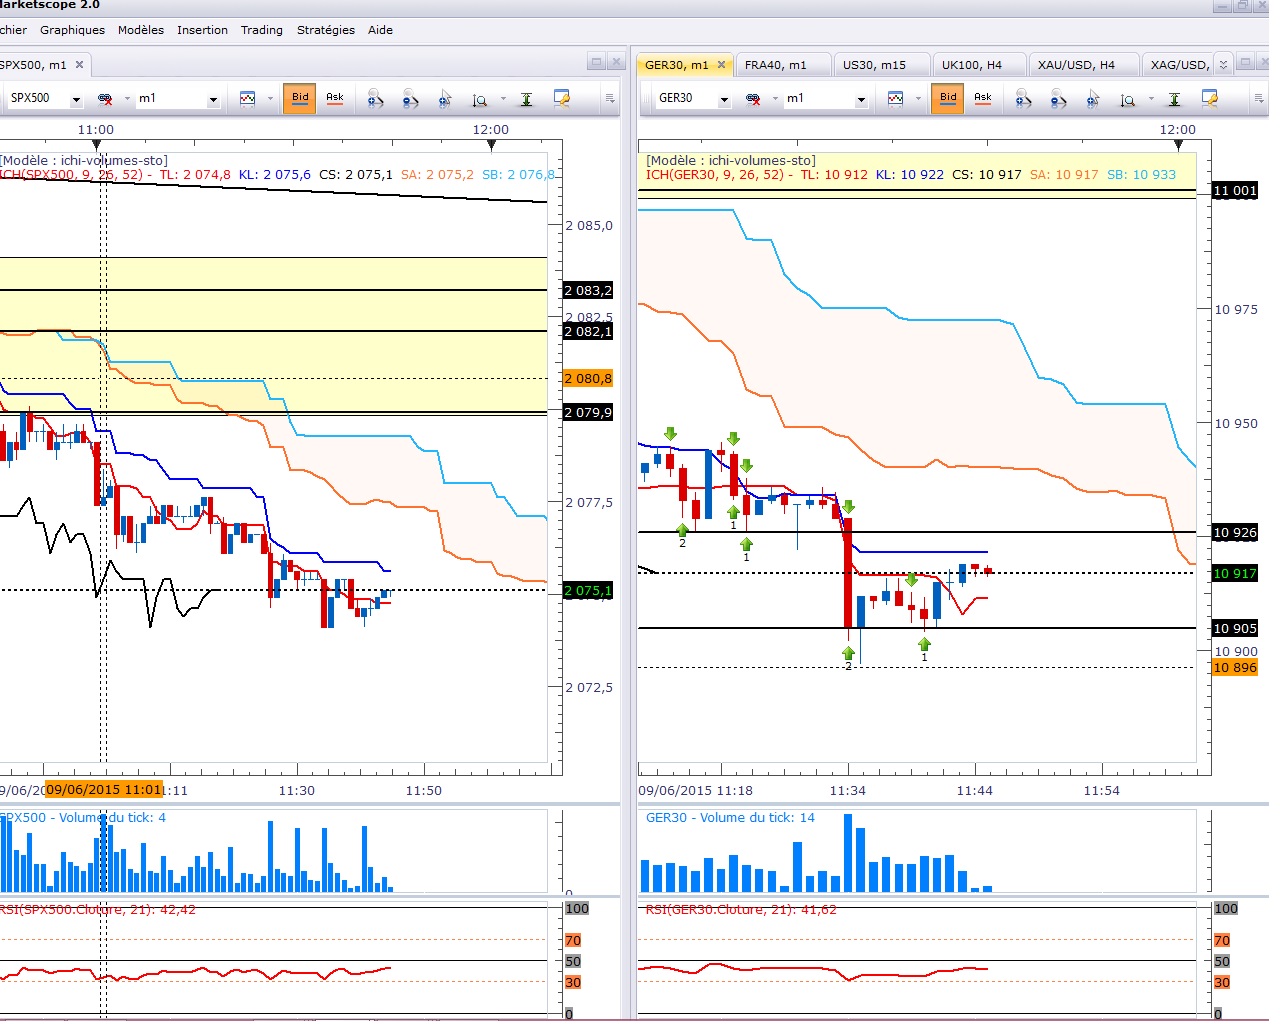Viewport: 1280px width, 1024px height.
Task: Switch to the UK100, H4 tab
Action: [x=979, y=65]
